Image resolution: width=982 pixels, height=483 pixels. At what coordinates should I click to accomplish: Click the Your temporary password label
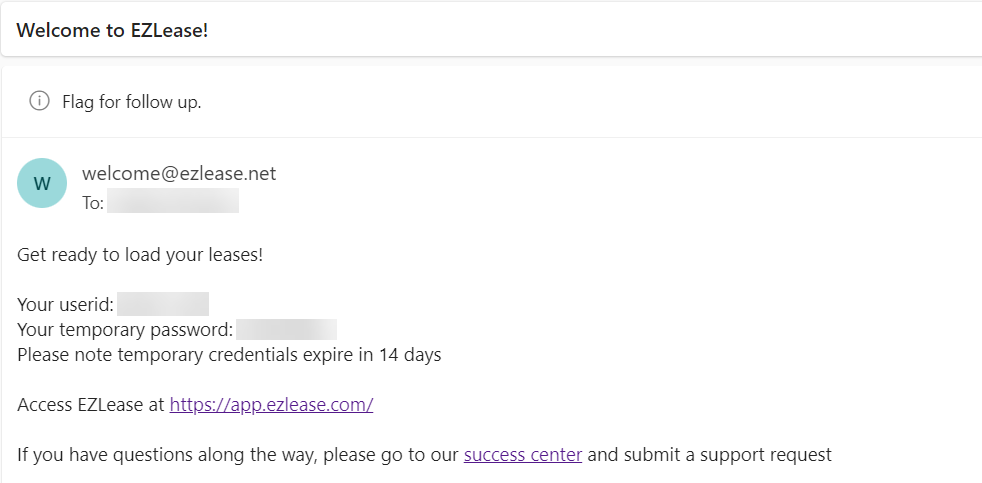(x=125, y=330)
